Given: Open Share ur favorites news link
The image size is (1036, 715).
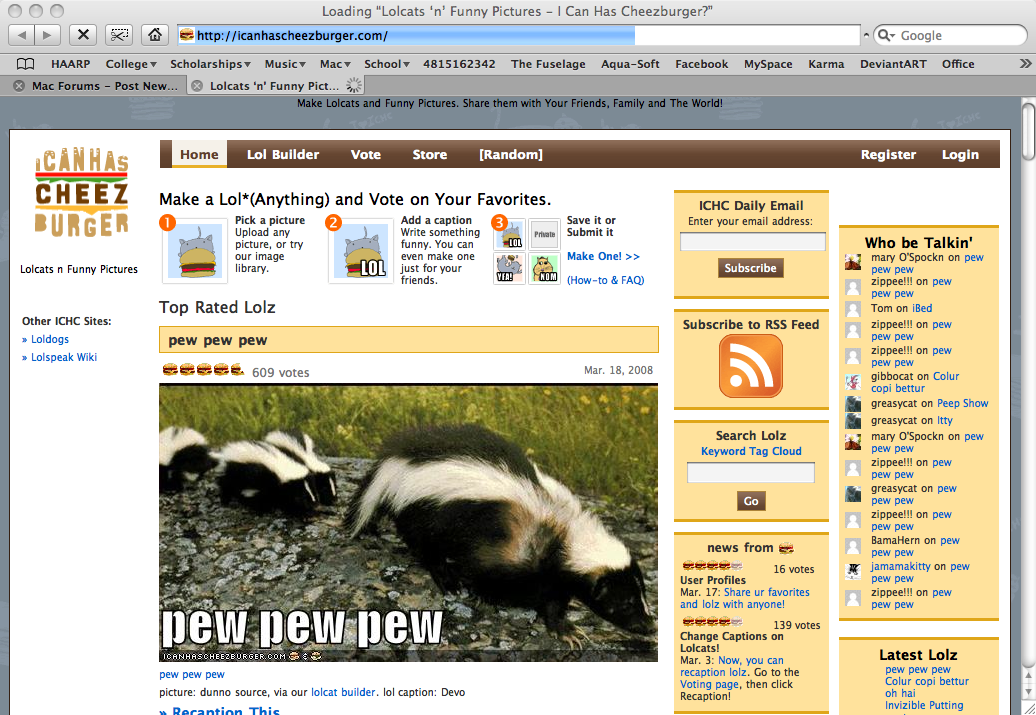Looking at the screenshot, I should (x=745, y=598).
